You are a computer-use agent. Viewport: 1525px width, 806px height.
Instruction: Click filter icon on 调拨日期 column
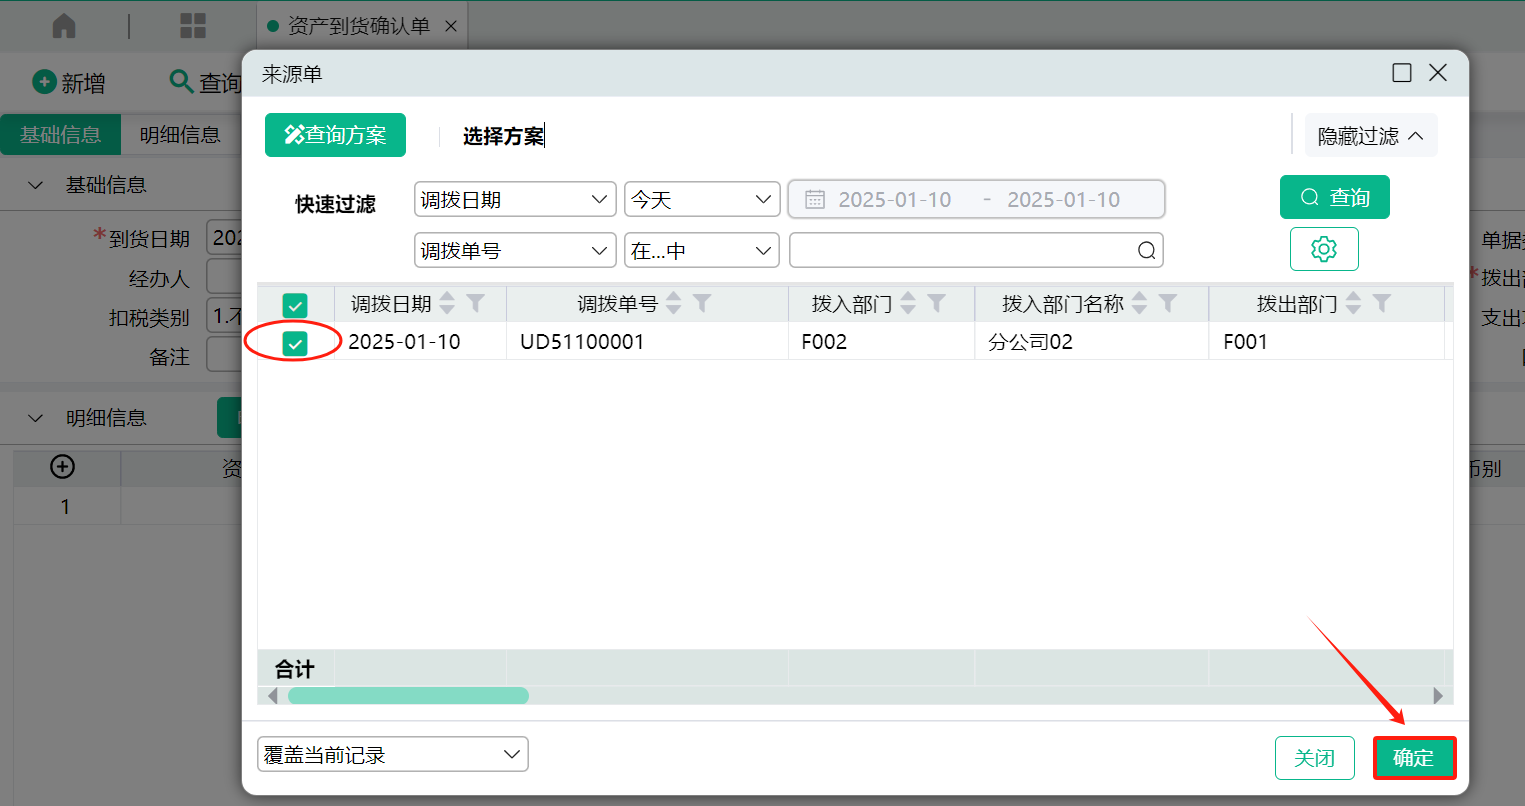point(476,303)
